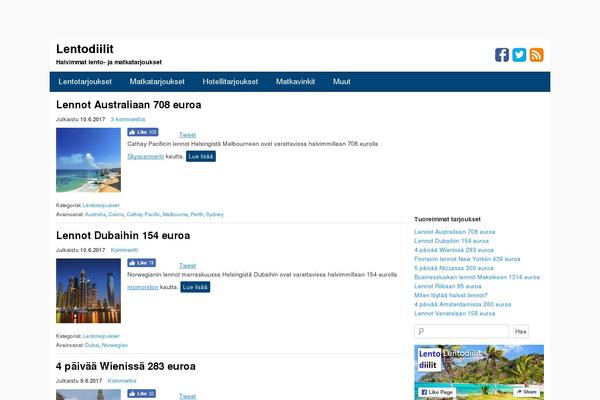Open article Lennot Dubaihin 154 euroa
The height and width of the screenshot is (400, 600).
123,235
